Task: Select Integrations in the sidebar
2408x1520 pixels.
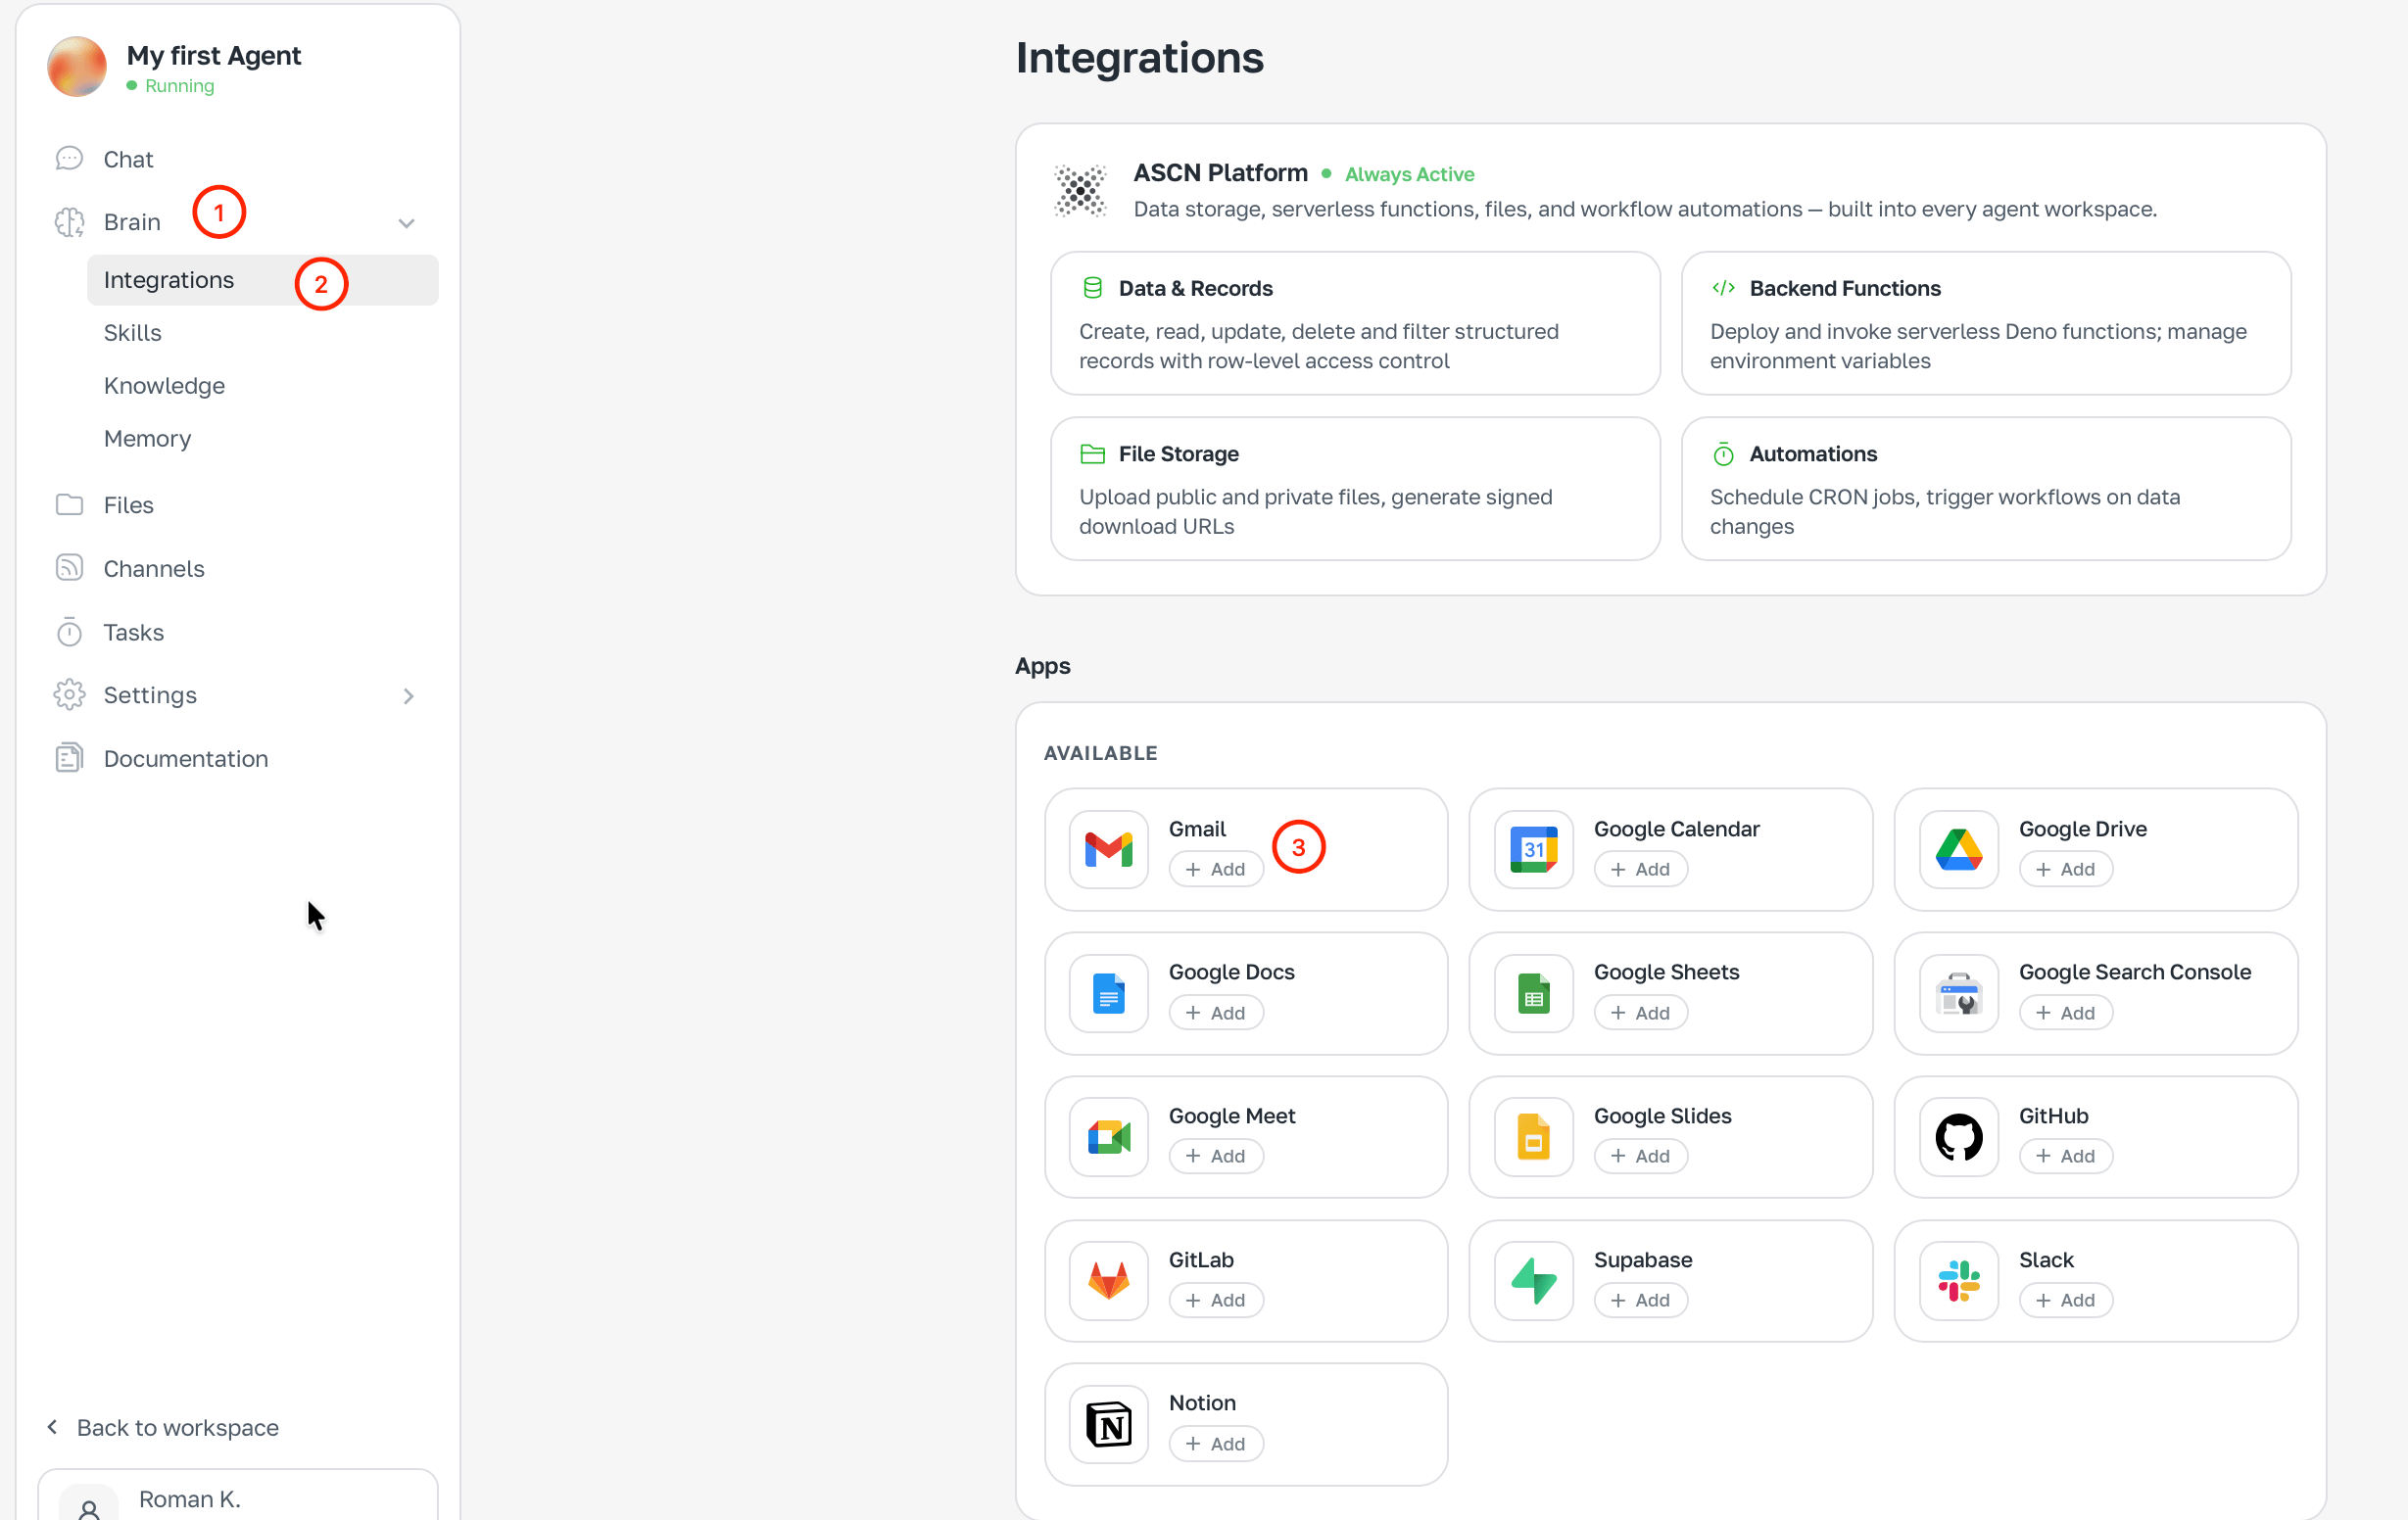Action: pos(263,280)
